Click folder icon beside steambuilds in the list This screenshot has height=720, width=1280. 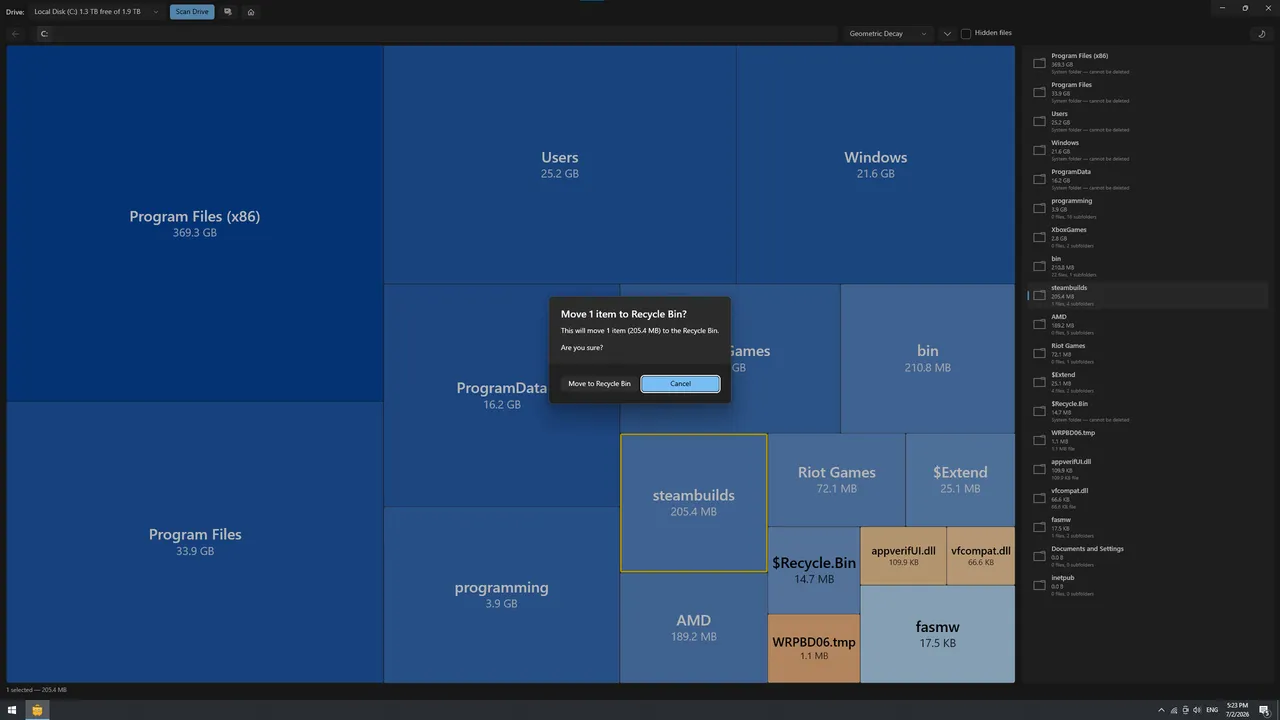(1039, 295)
